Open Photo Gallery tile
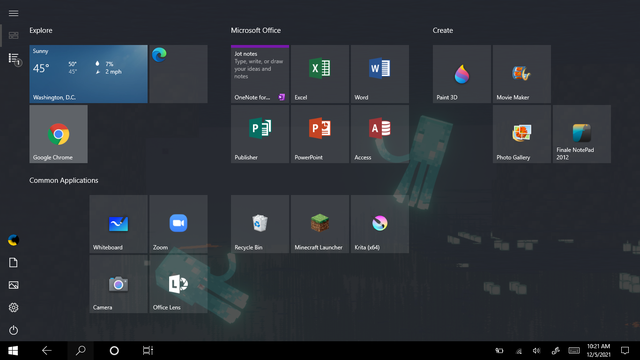The width and height of the screenshot is (640, 360). coord(522,134)
